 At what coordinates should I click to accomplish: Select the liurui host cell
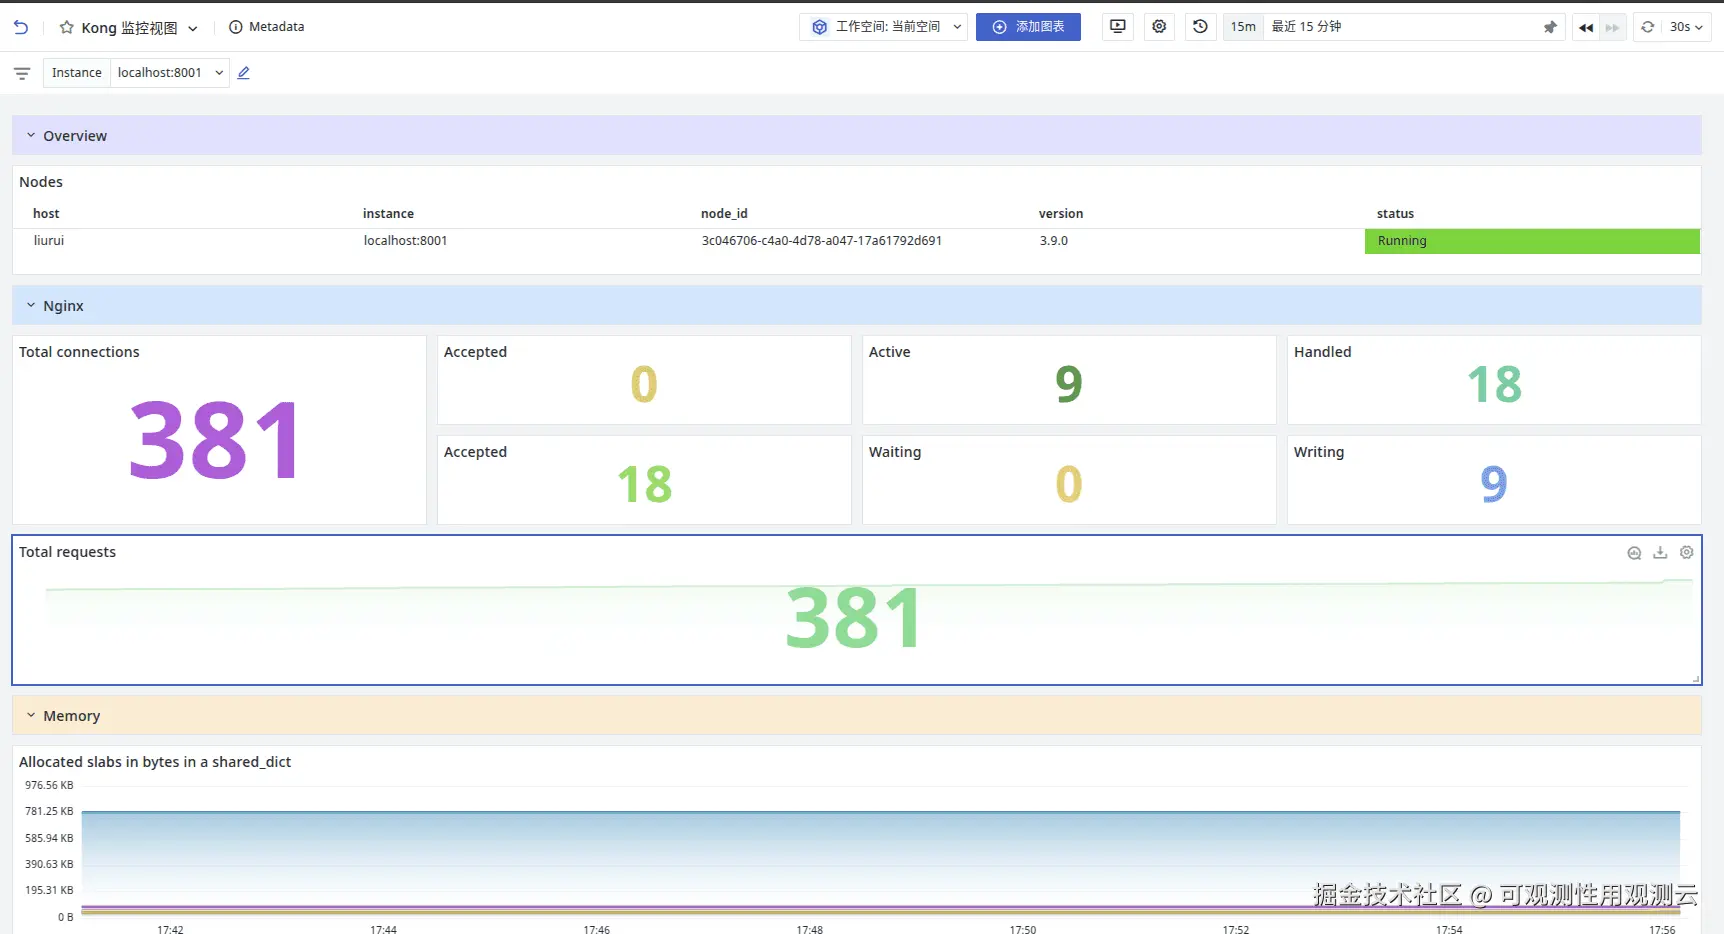49,241
